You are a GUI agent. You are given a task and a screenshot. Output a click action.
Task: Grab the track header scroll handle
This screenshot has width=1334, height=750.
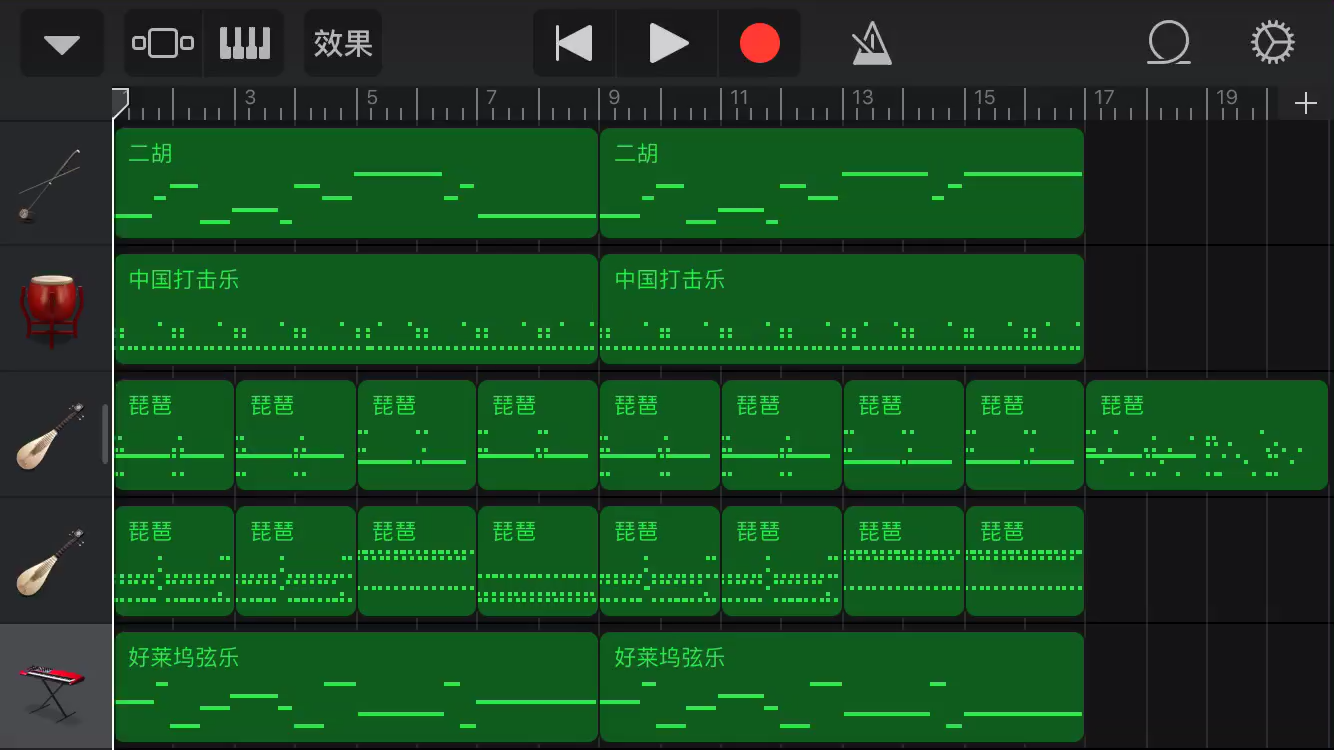click(x=105, y=434)
